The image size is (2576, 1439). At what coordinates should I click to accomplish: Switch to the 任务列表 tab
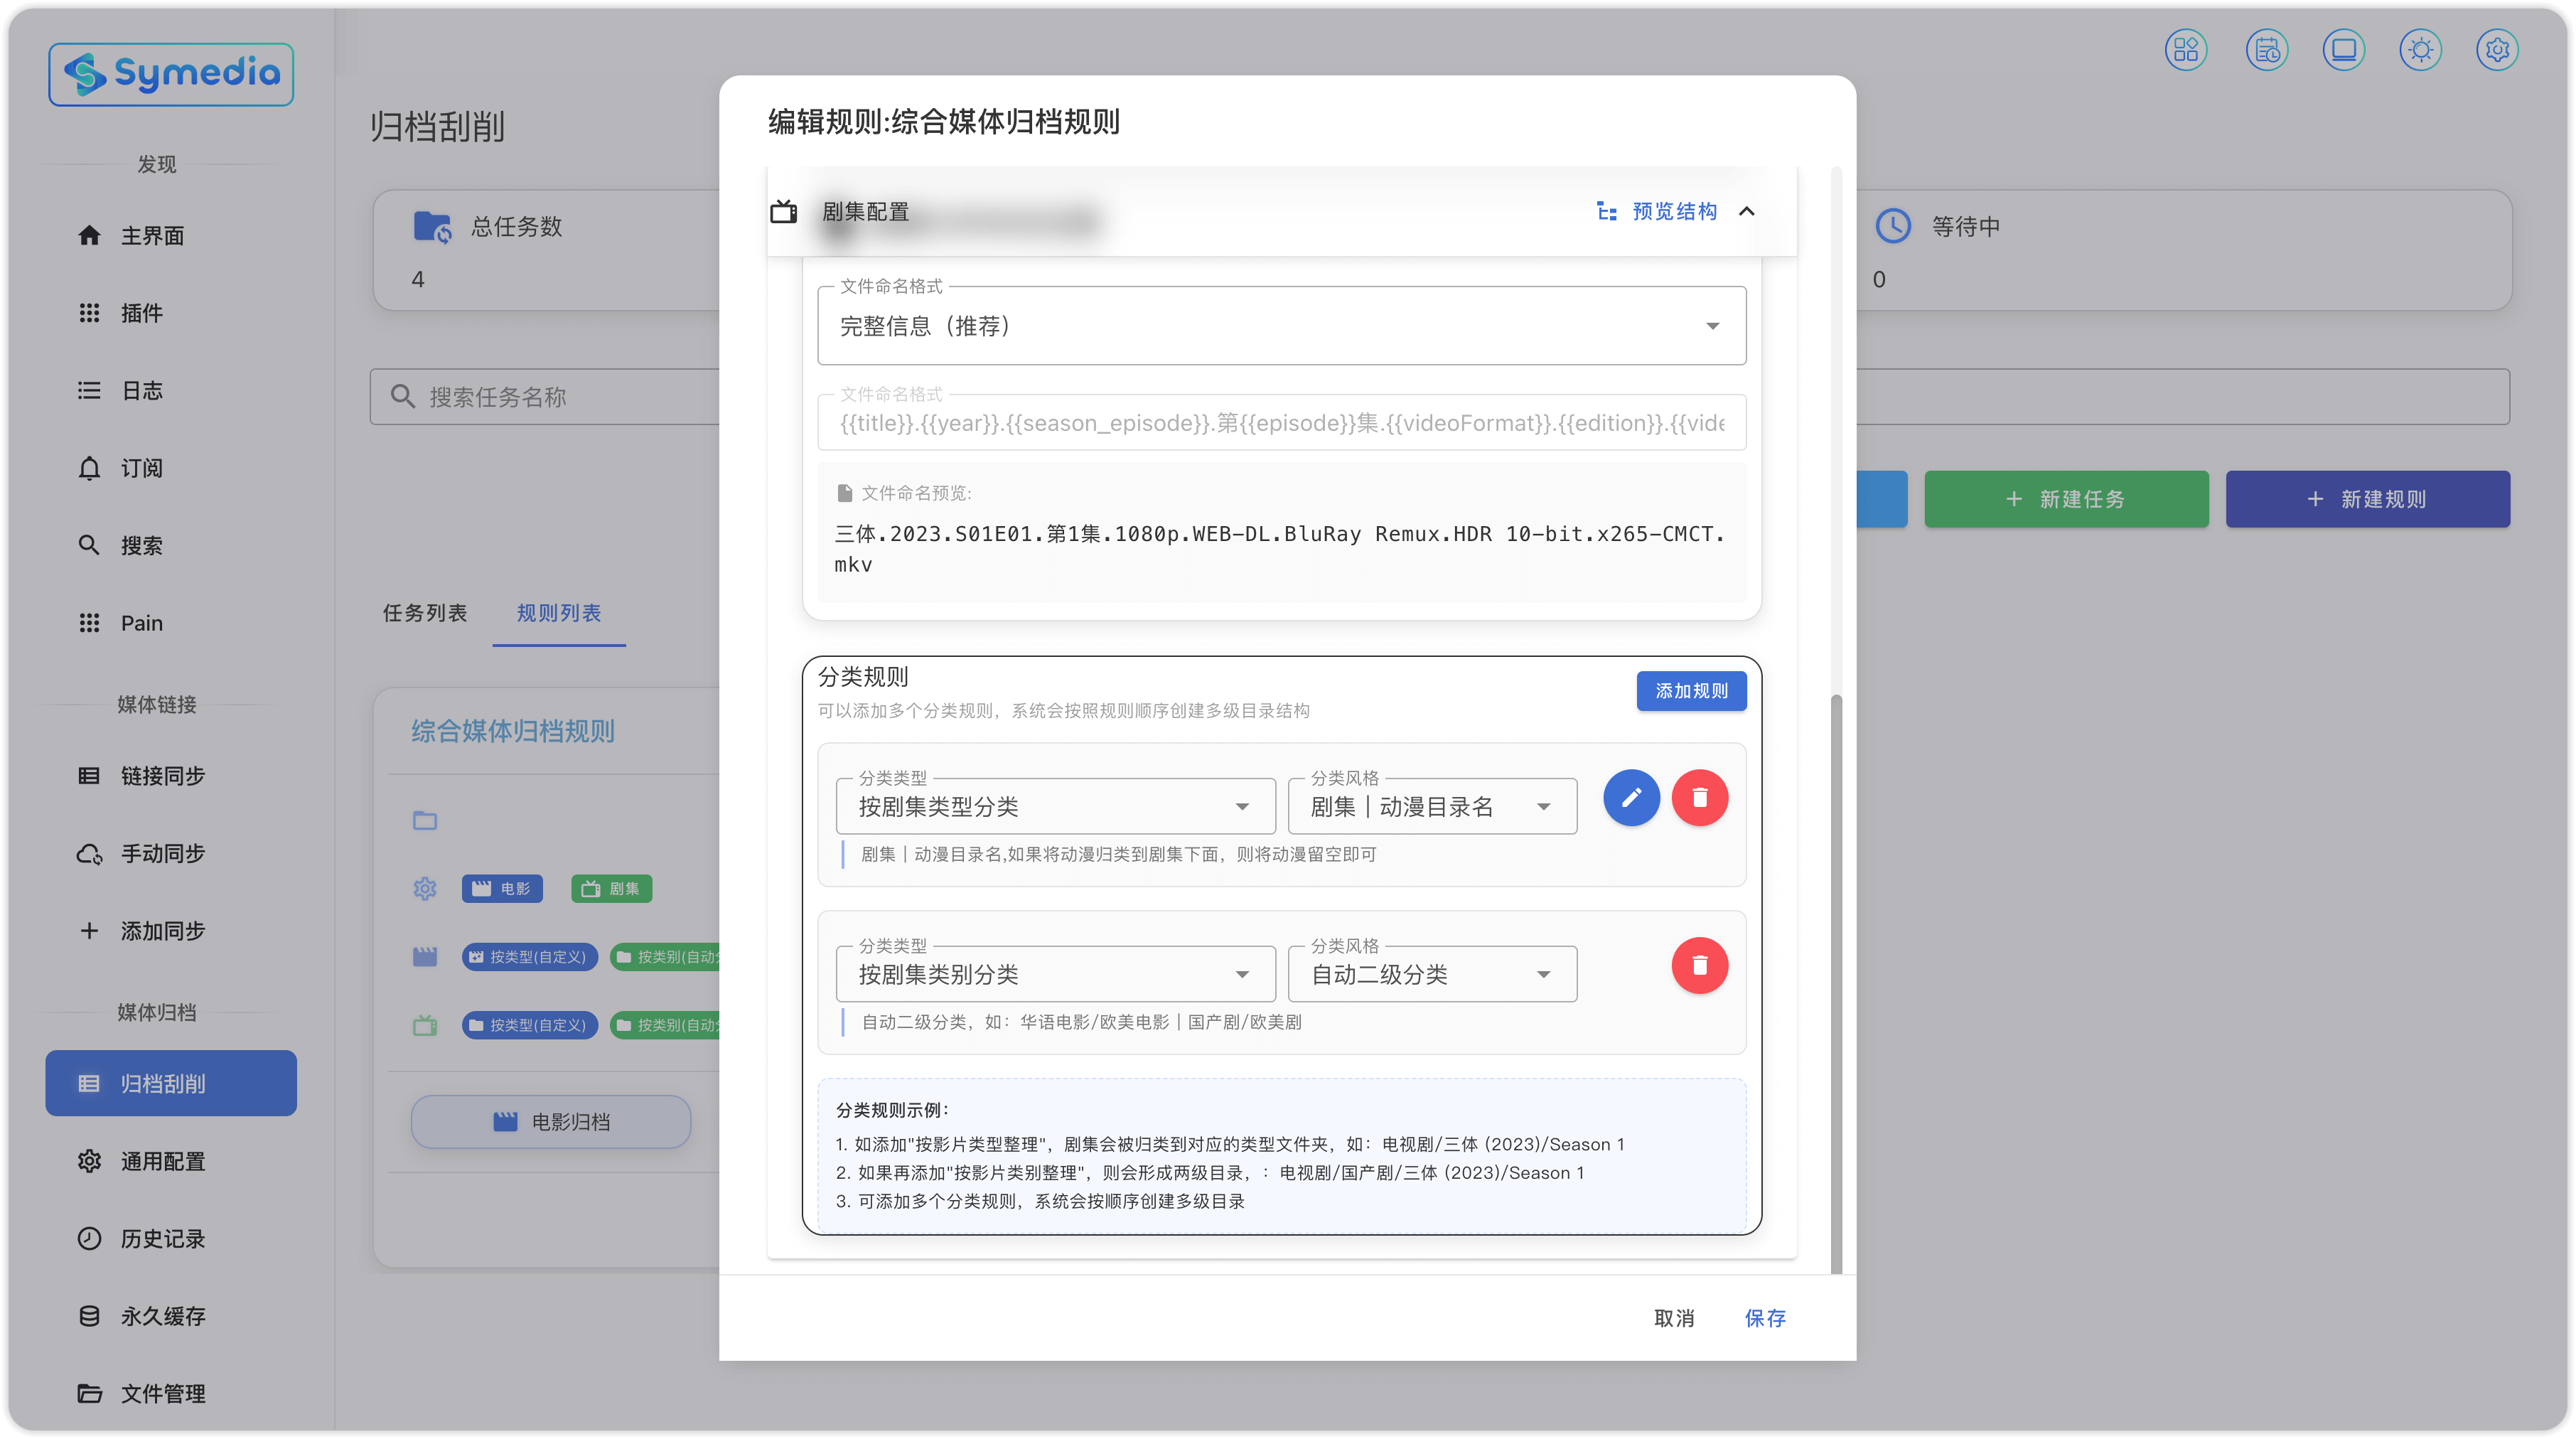[x=425, y=613]
